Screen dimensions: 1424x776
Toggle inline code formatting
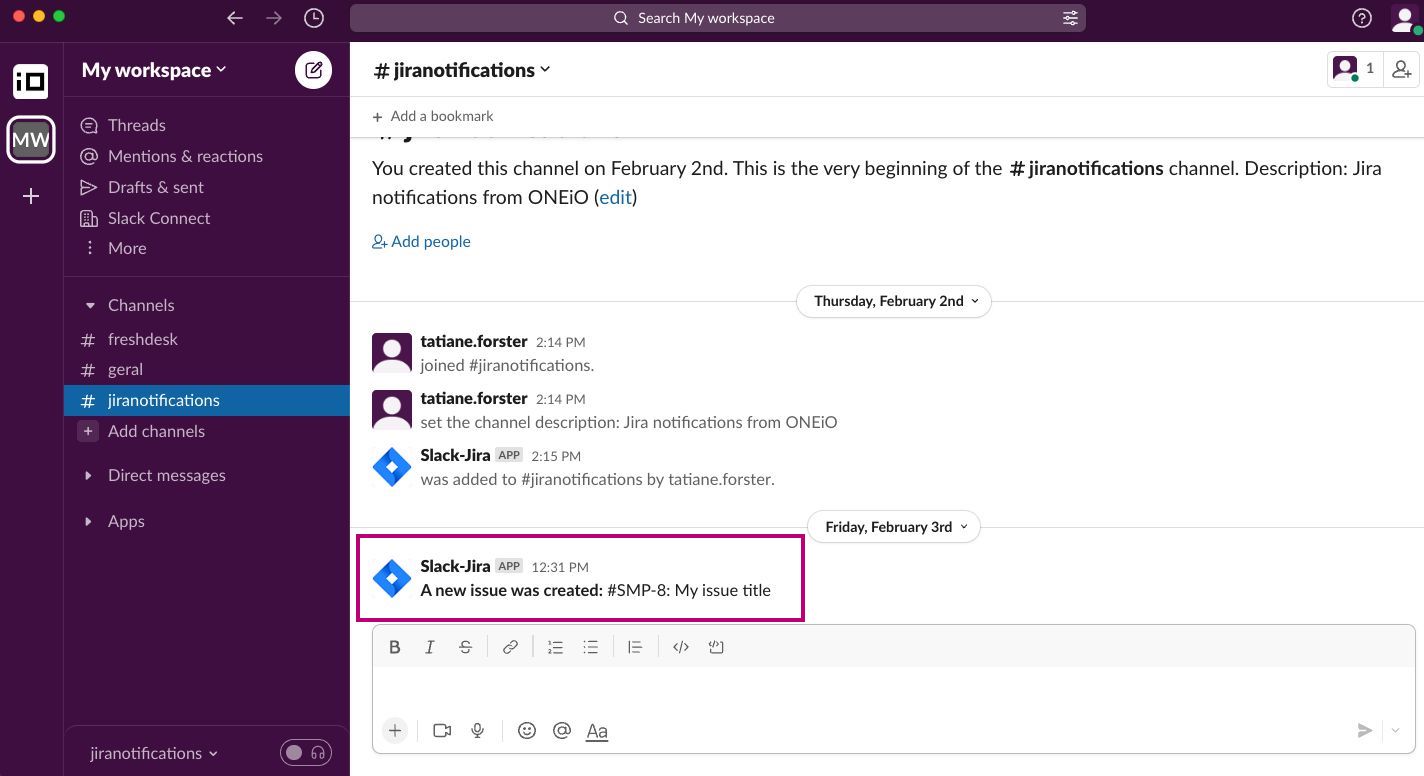coord(681,647)
